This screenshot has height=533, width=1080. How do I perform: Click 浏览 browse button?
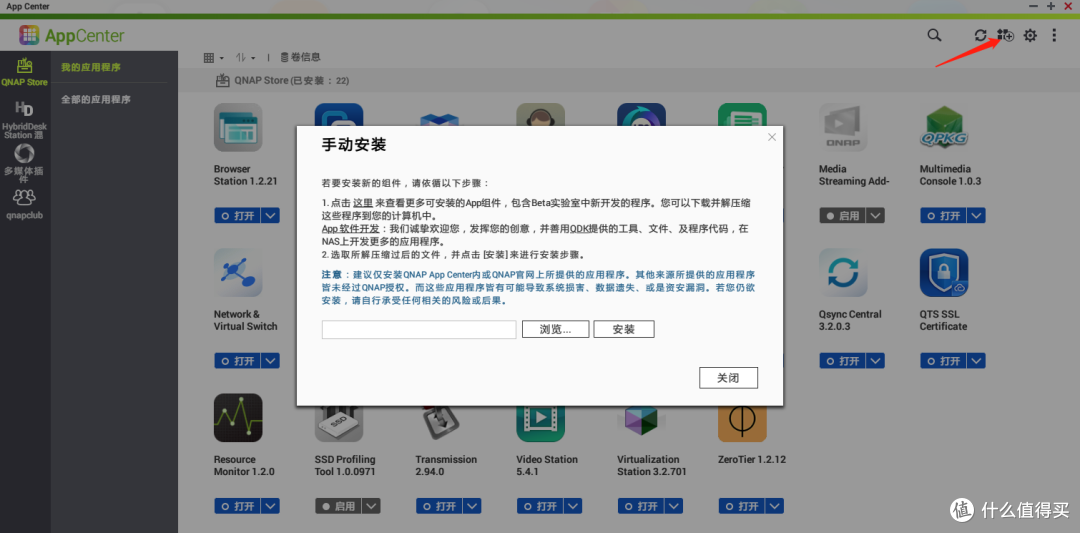click(555, 329)
